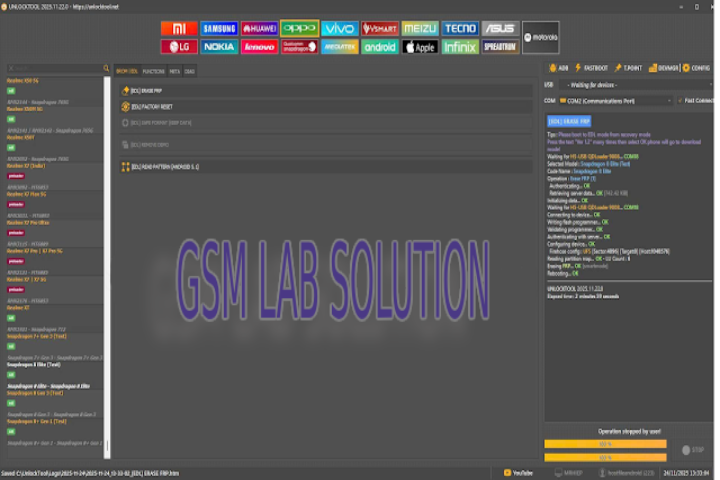Select the Xiaomi MI brand logo

(x=179, y=29)
